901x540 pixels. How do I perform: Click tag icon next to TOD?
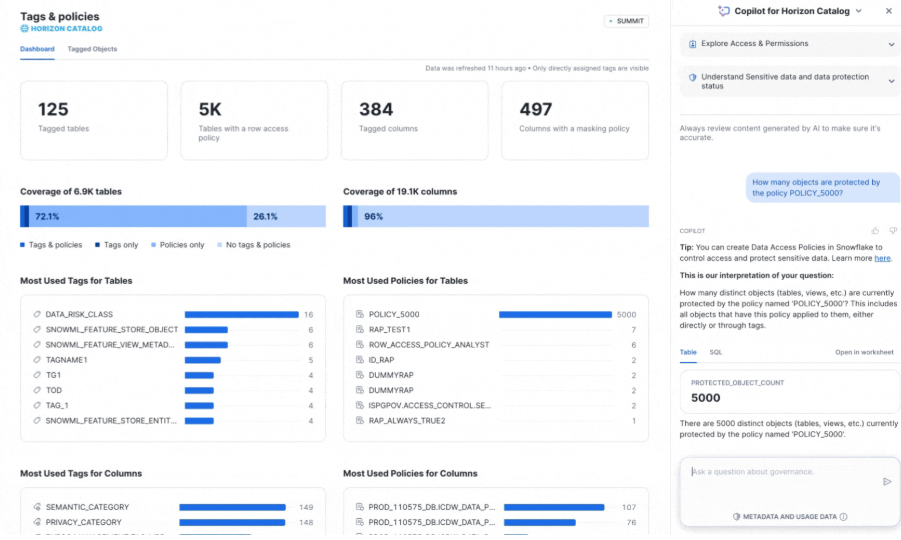[37, 390]
